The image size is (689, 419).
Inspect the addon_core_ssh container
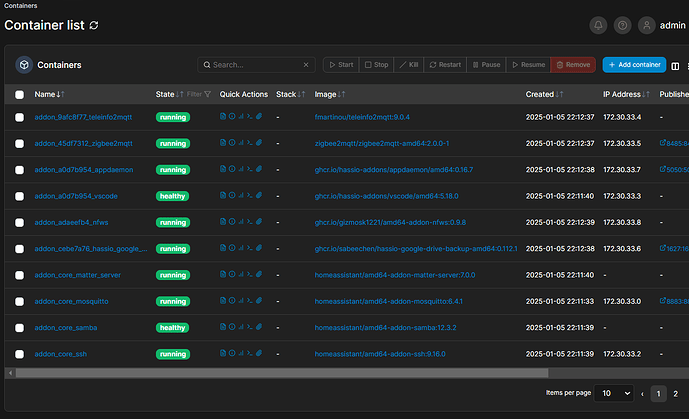[x=232, y=354]
